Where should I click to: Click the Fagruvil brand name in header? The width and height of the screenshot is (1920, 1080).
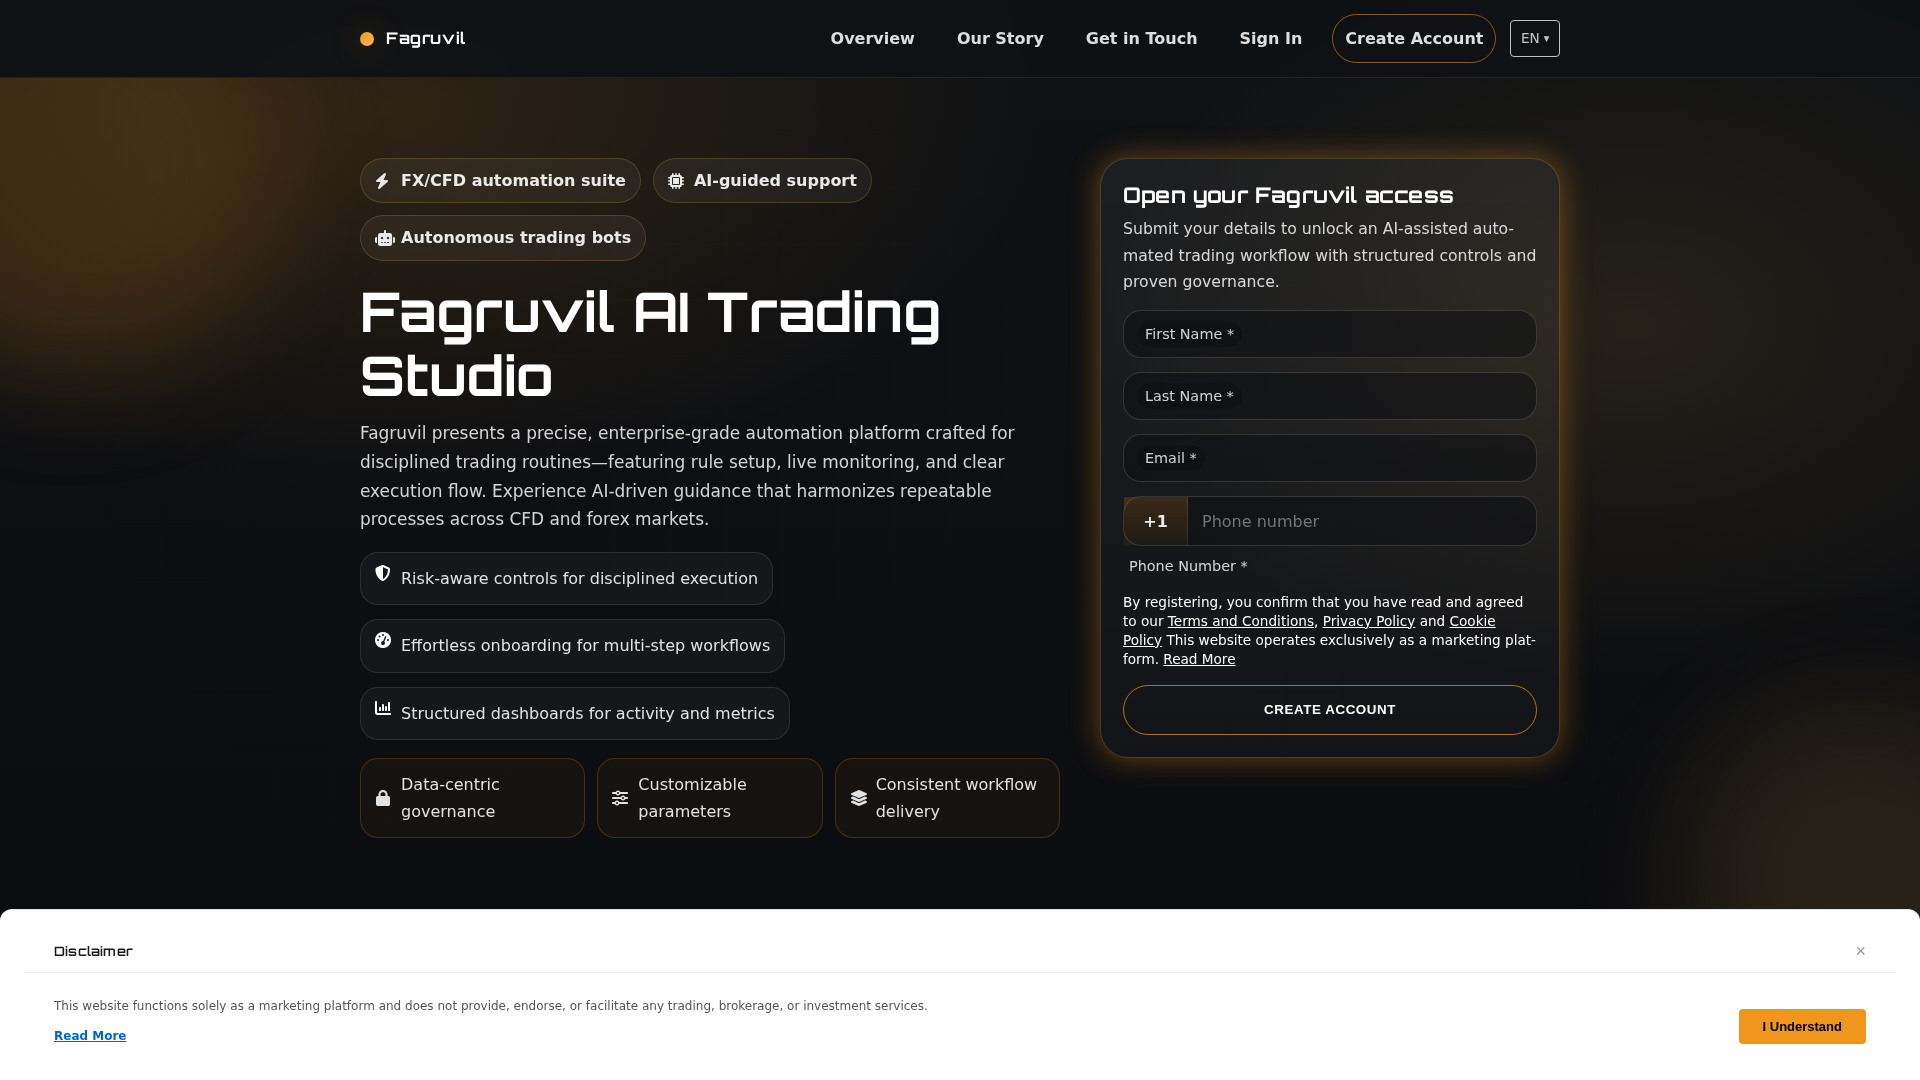tap(425, 39)
